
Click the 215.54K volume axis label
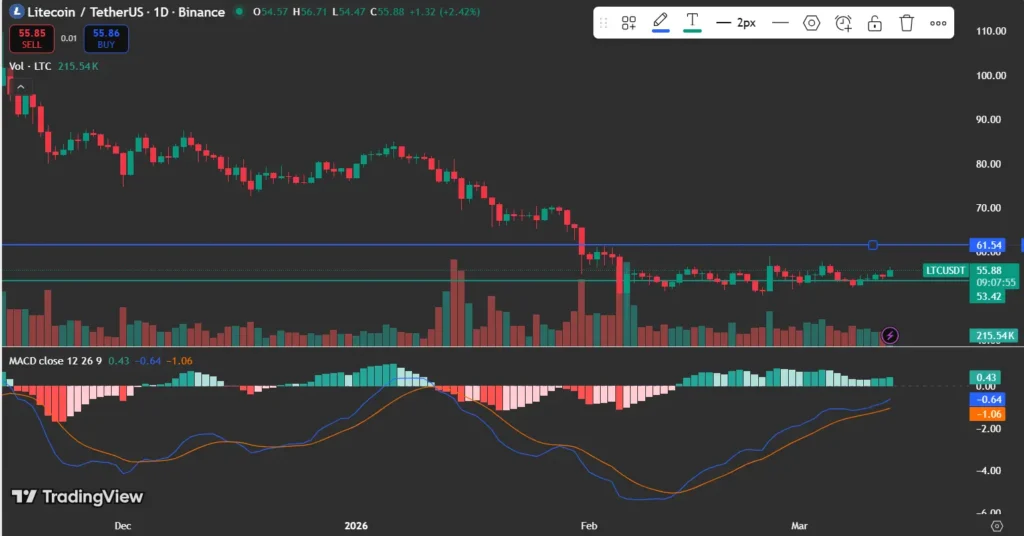[x=994, y=336]
